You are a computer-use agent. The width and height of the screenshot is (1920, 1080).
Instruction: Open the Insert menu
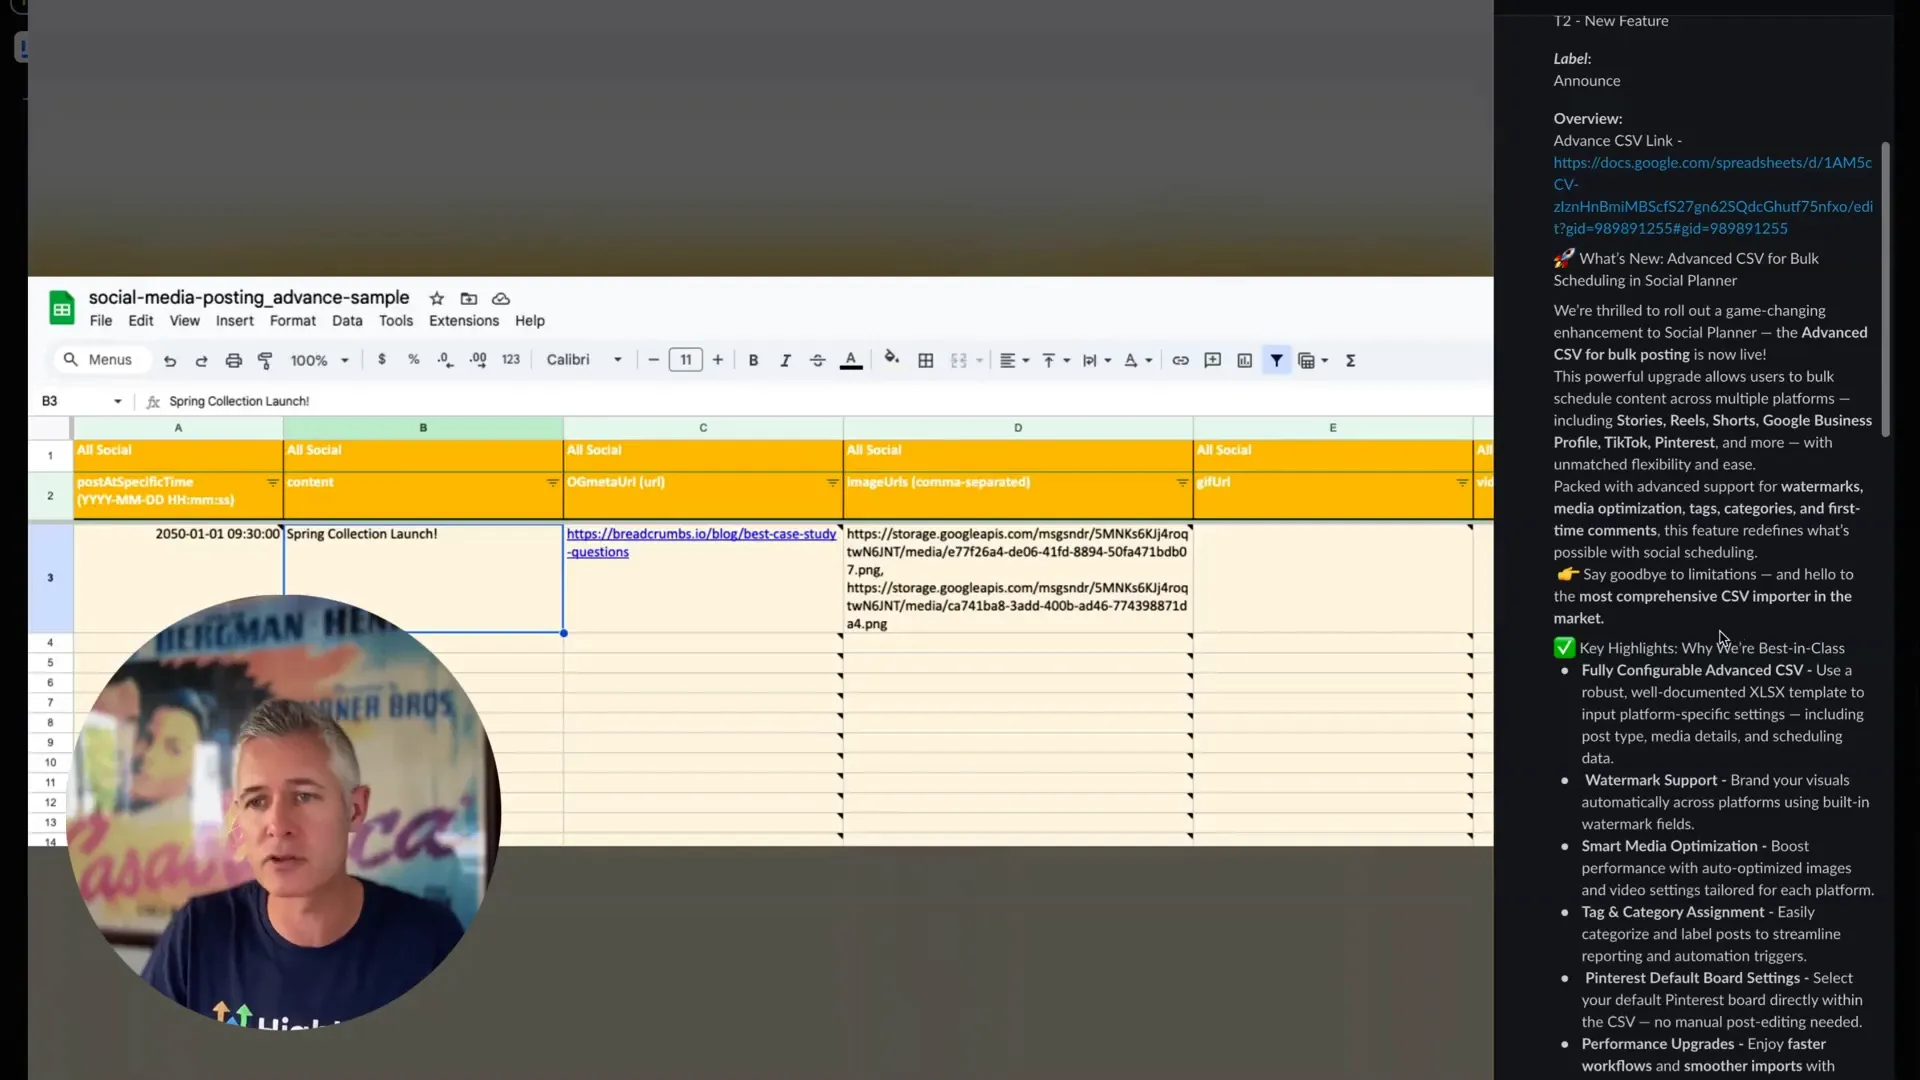click(x=235, y=321)
